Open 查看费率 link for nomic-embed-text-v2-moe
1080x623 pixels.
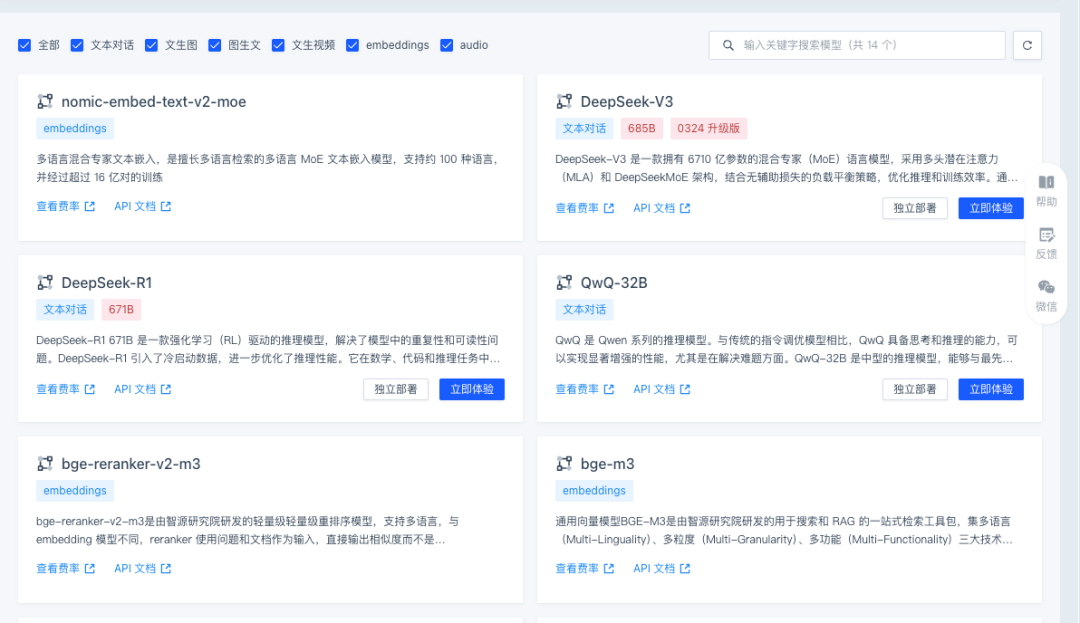coord(65,207)
